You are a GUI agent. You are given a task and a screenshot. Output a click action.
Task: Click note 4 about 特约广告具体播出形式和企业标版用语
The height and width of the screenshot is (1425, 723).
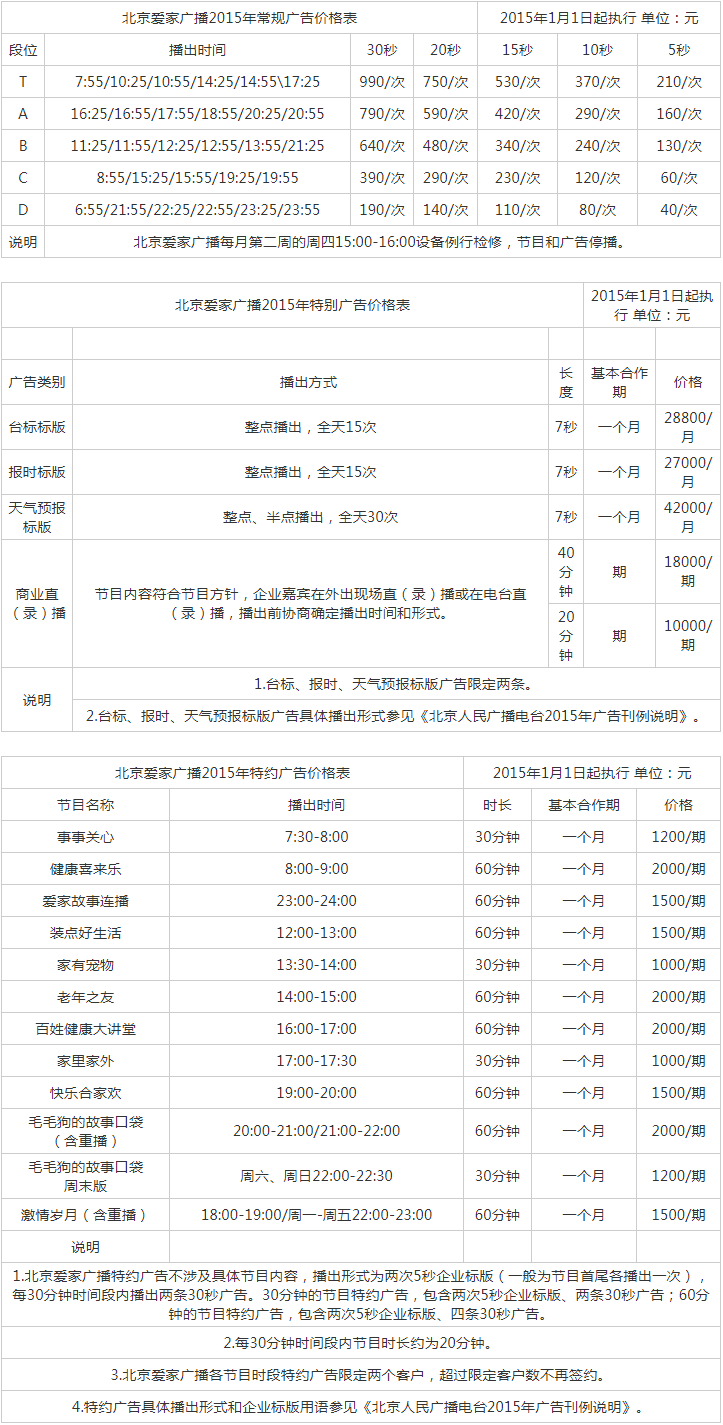361,1406
